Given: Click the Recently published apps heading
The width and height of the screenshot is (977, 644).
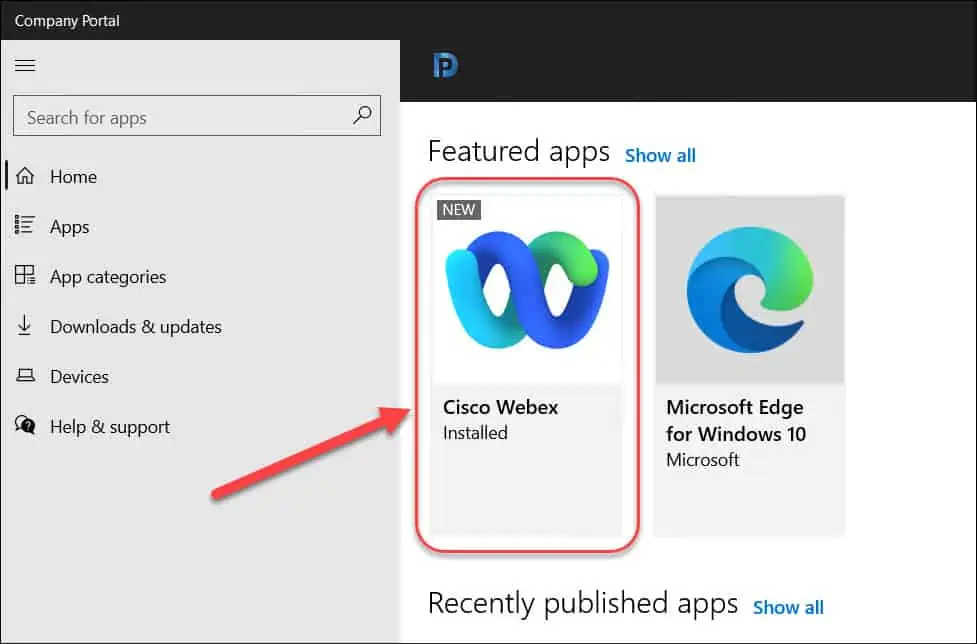Looking at the screenshot, I should [583, 604].
